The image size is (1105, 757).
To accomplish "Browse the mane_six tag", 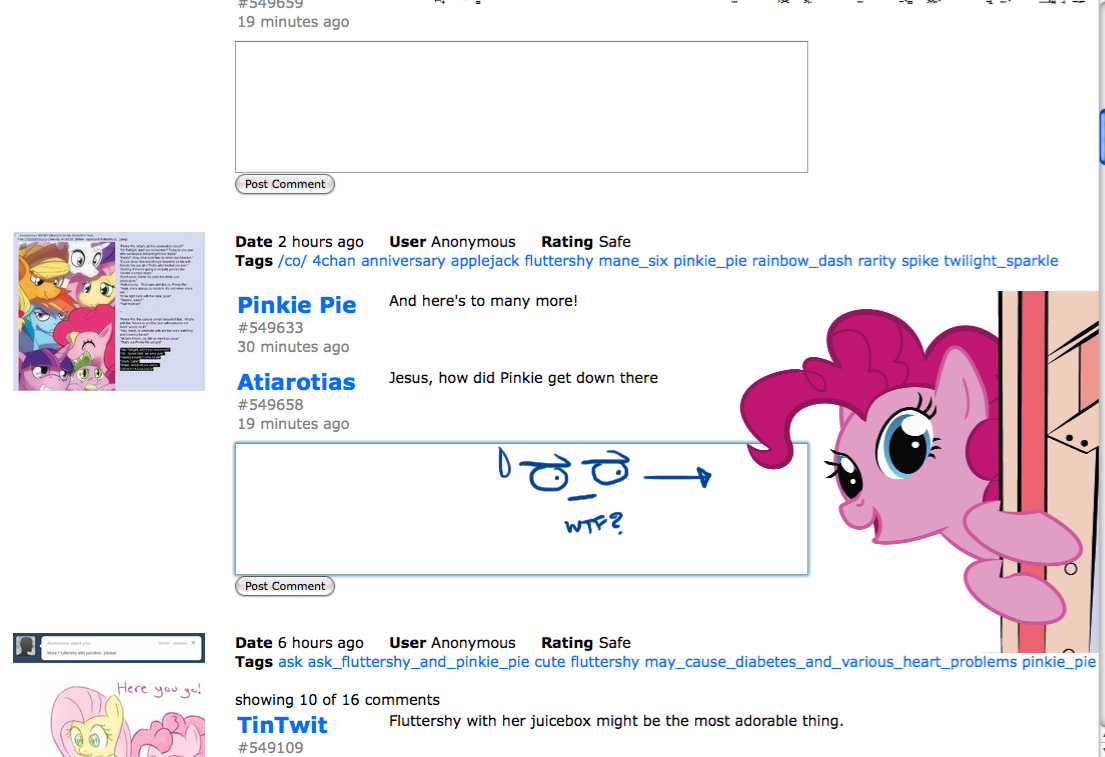I will [x=634, y=261].
